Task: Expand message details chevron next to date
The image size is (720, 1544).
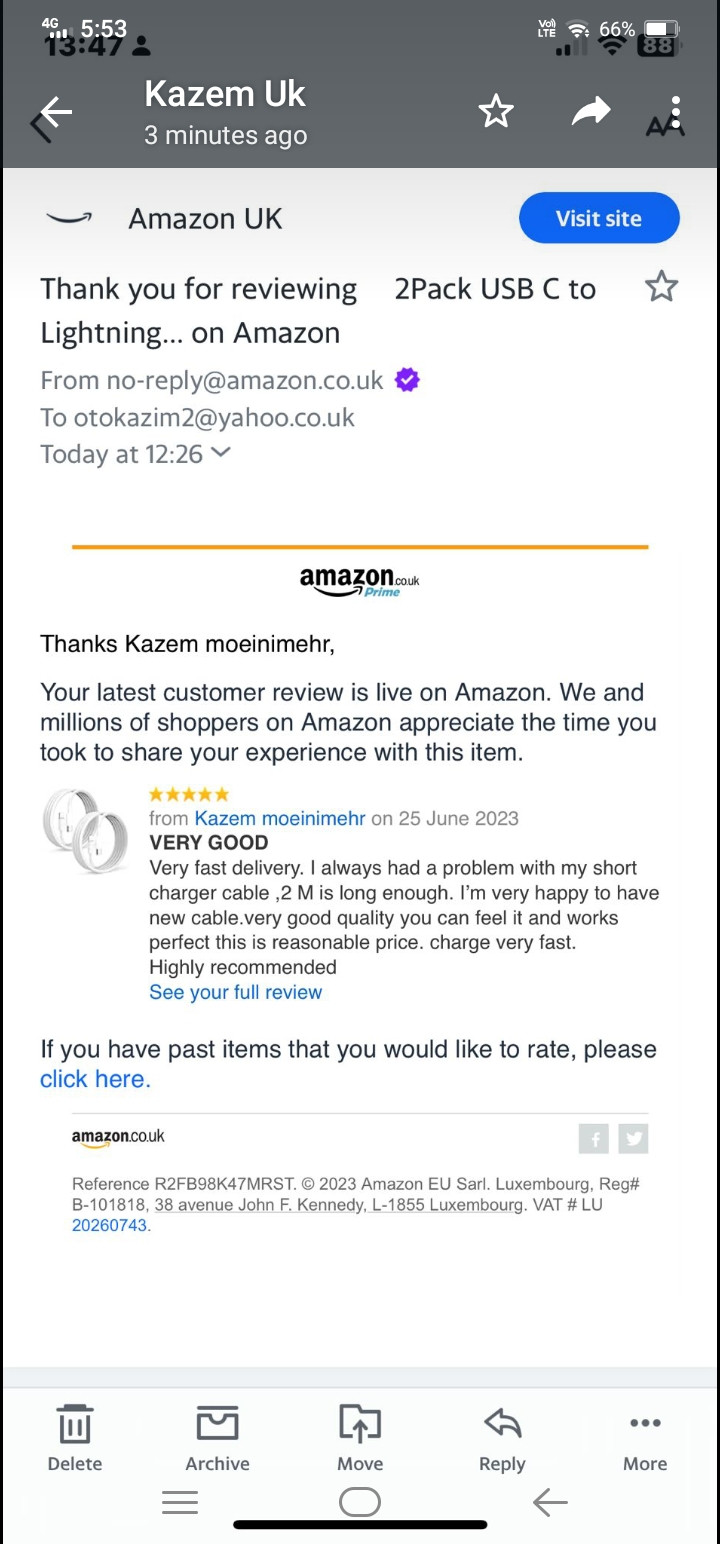Action: pyautogui.click(x=222, y=452)
